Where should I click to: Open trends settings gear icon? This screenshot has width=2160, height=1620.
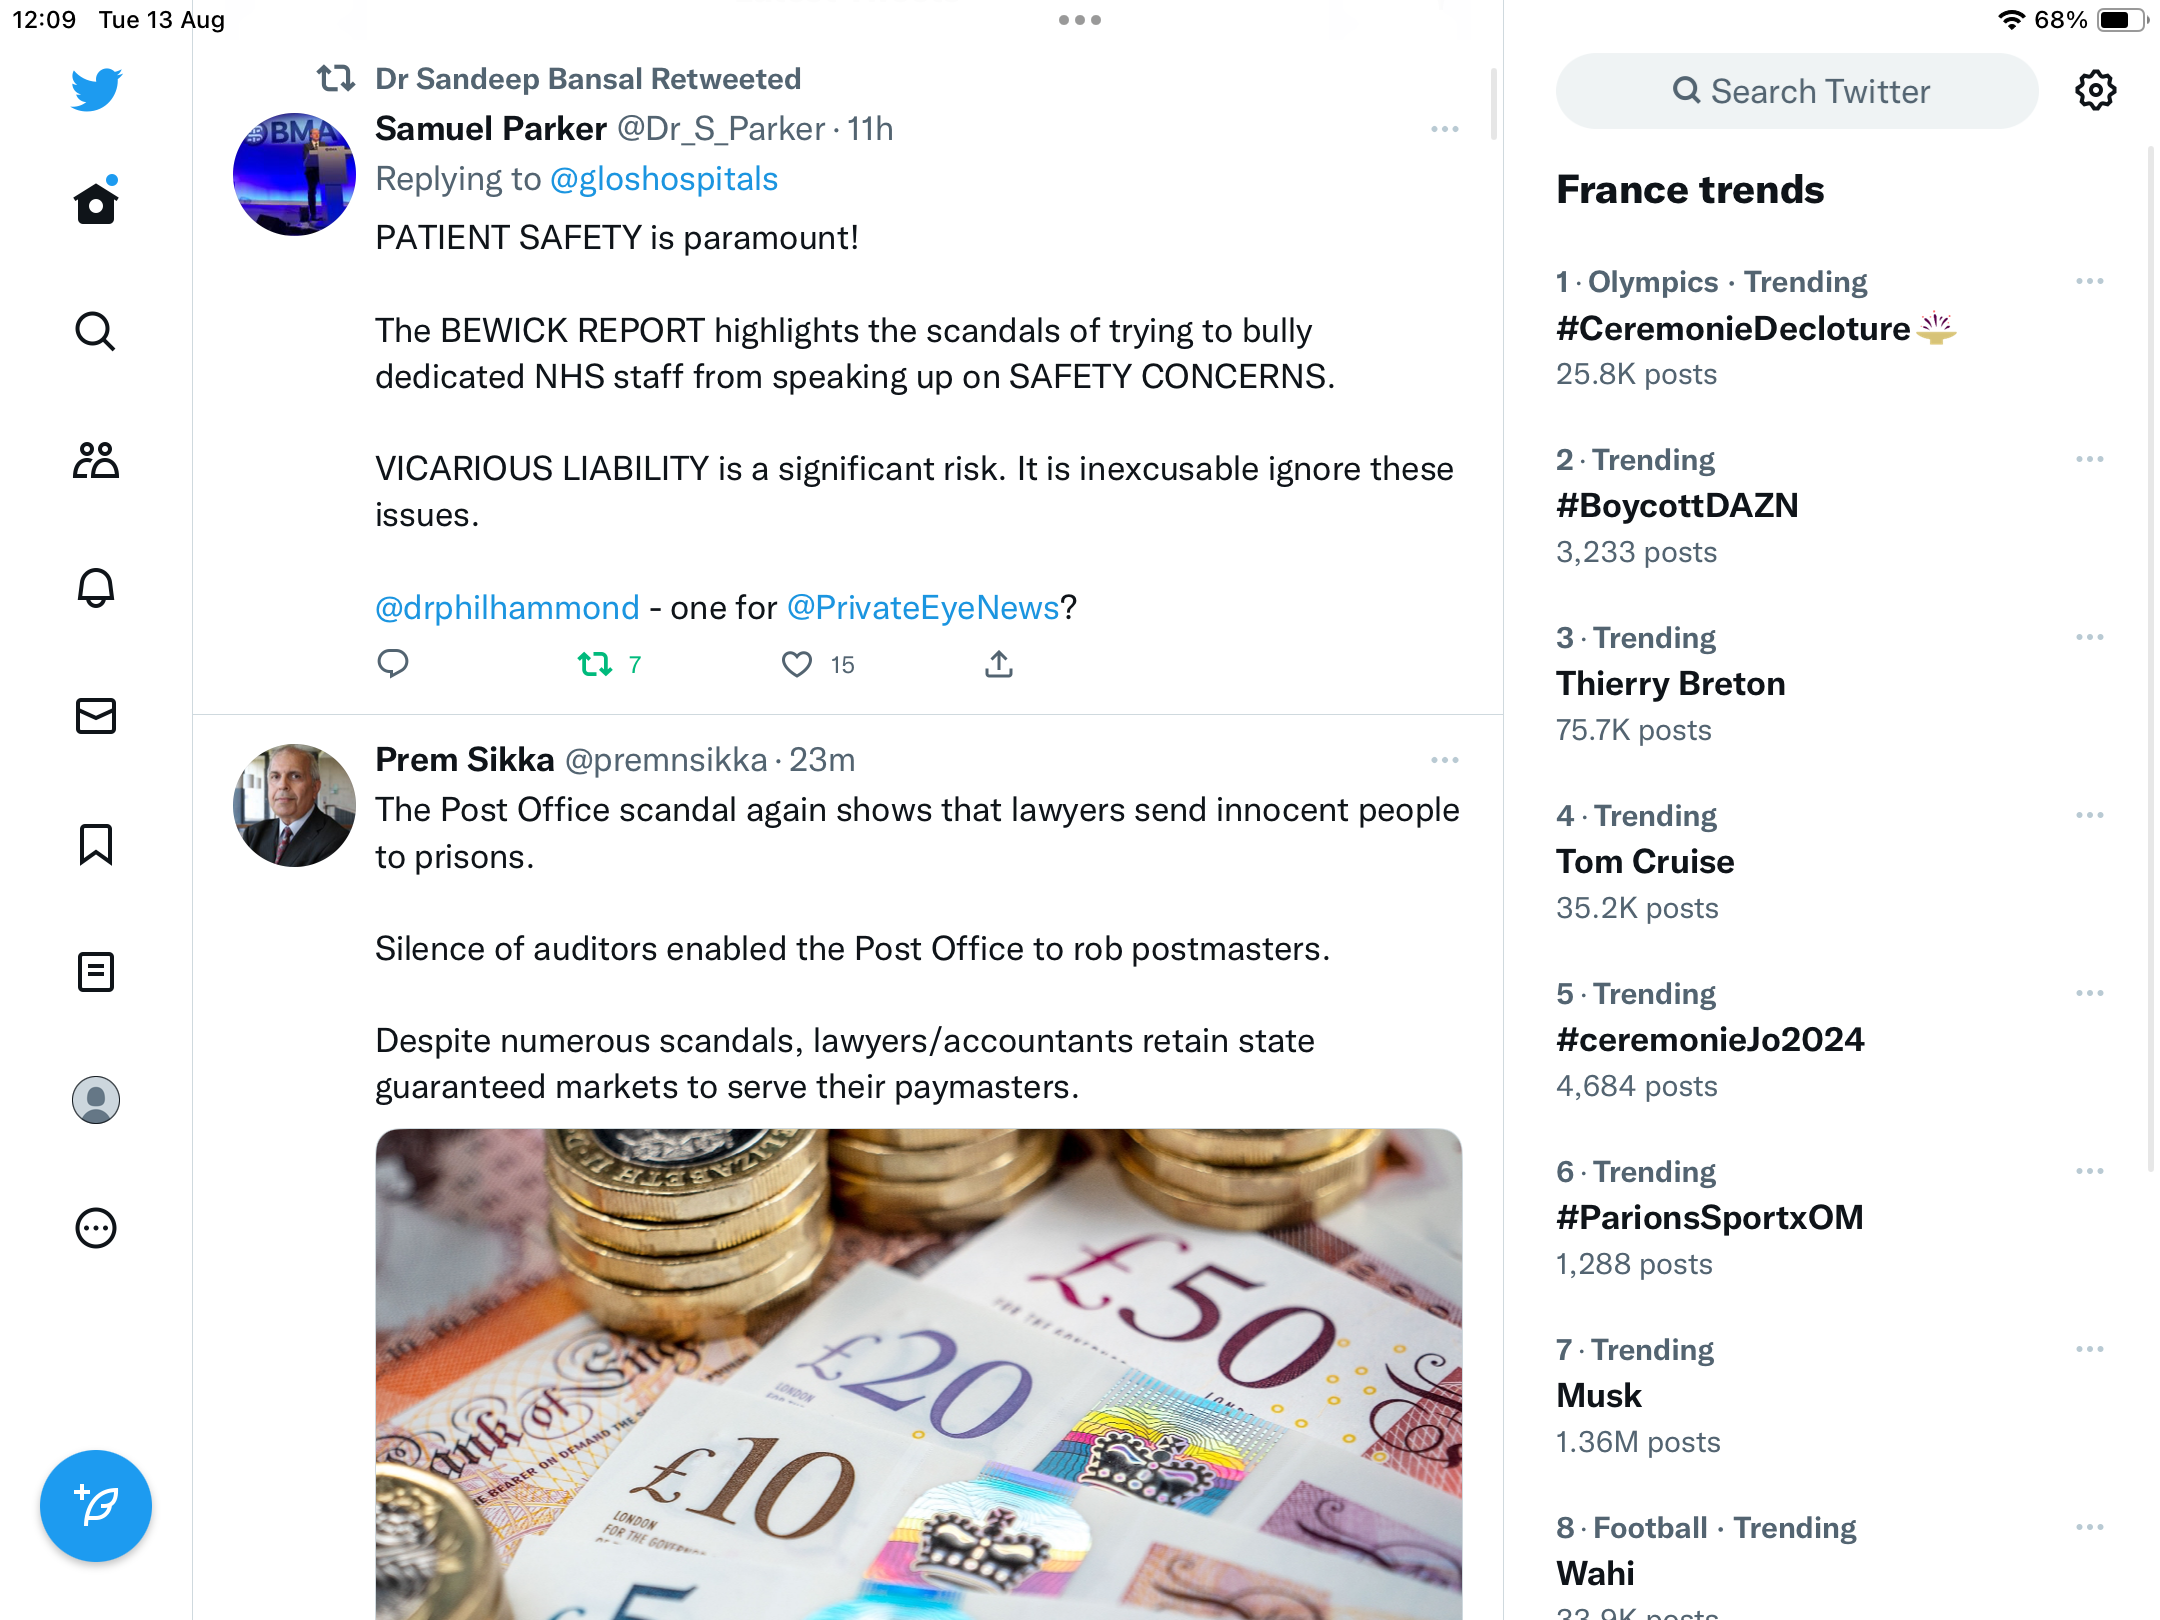pyautogui.click(x=2095, y=91)
